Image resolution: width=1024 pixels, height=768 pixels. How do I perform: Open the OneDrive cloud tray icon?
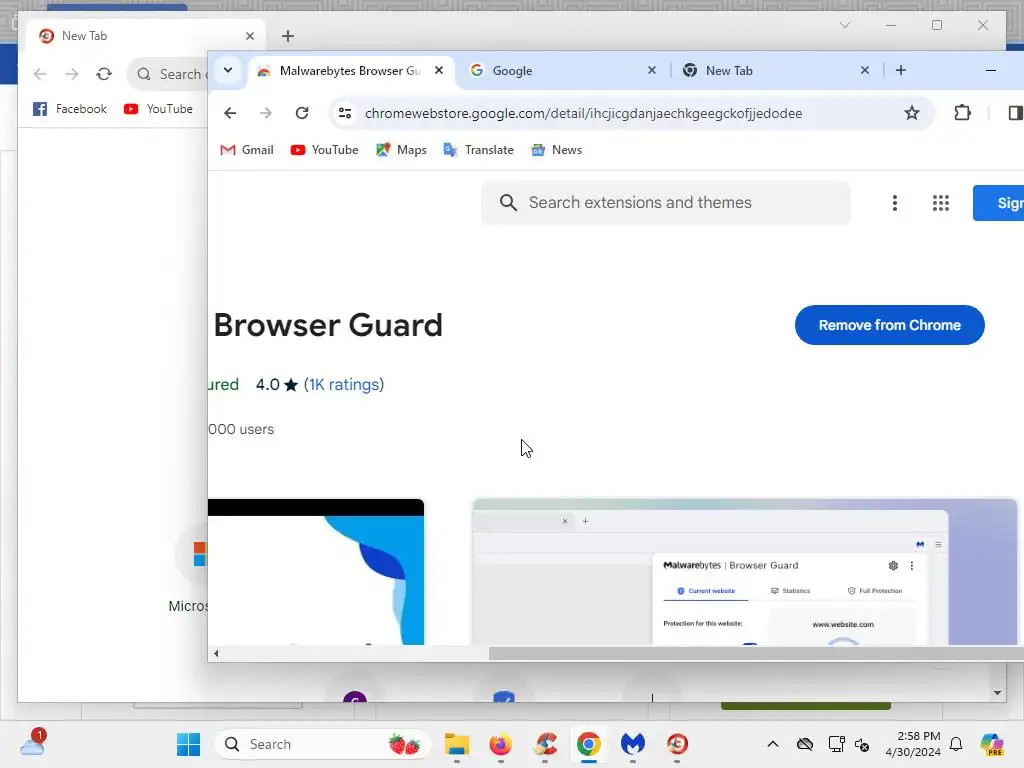click(x=805, y=744)
